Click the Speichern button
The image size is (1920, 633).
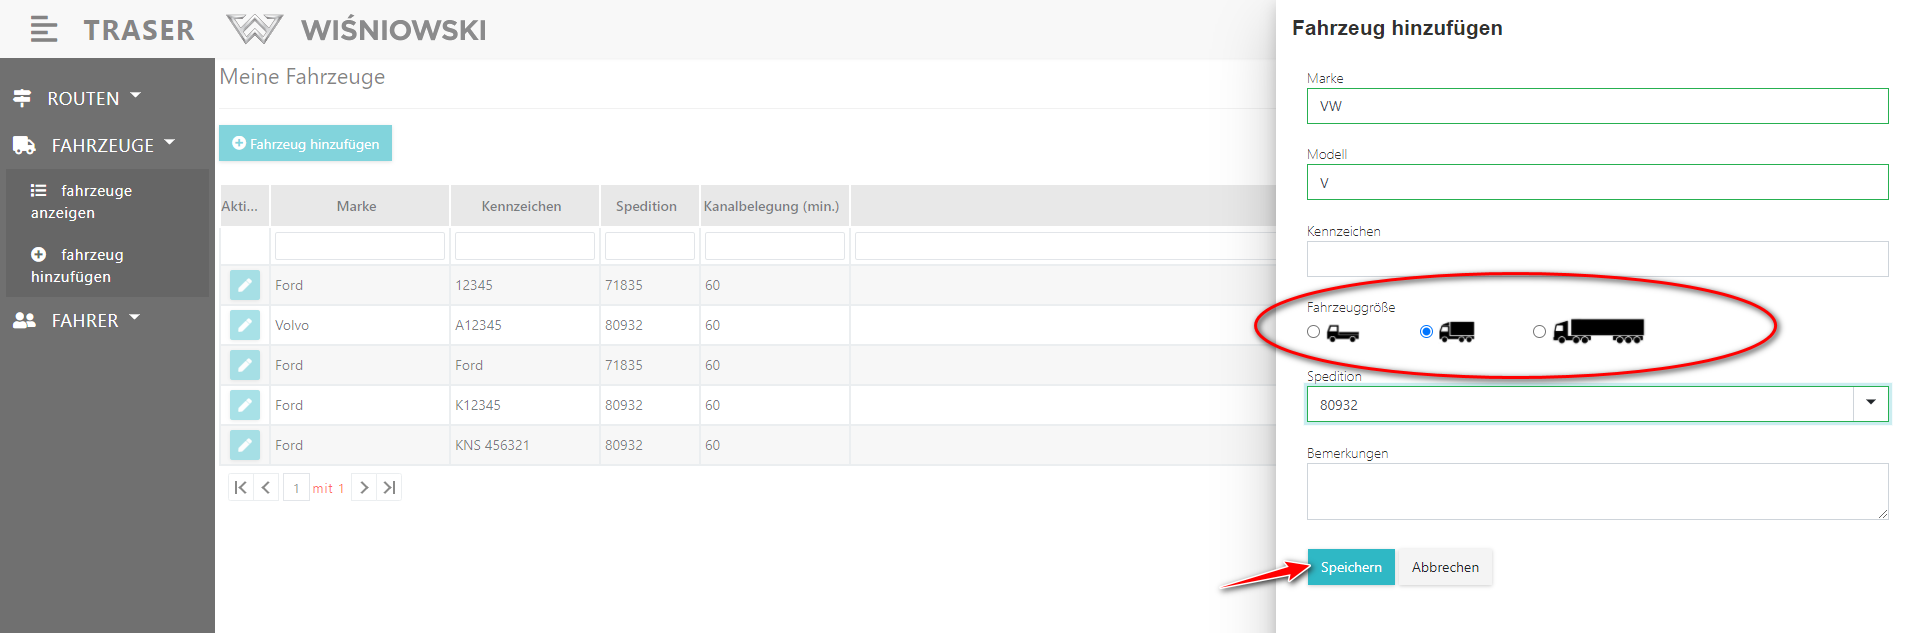pyautogui.click(x=1350, y=567)
